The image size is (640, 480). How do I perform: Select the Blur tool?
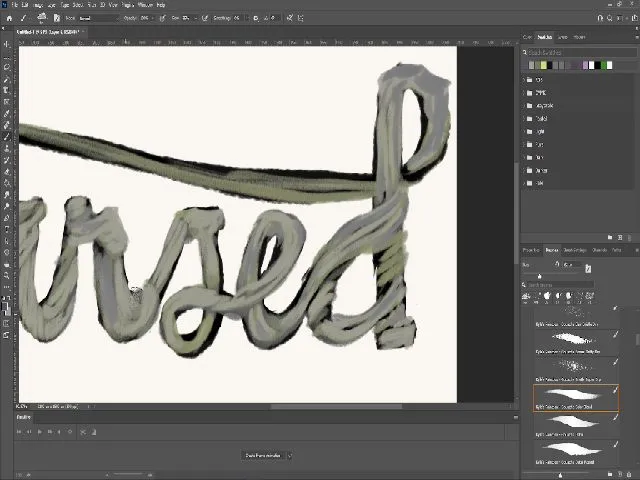tap(7, 195)
